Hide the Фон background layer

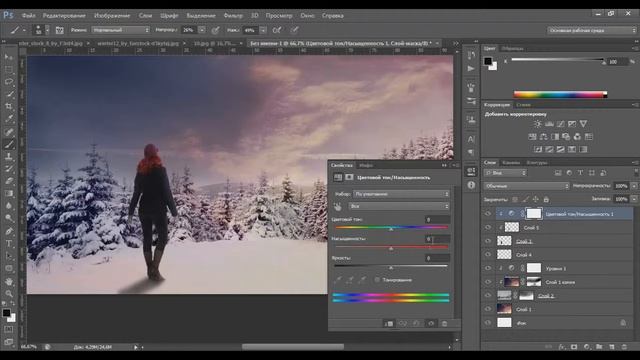[488, 323]
